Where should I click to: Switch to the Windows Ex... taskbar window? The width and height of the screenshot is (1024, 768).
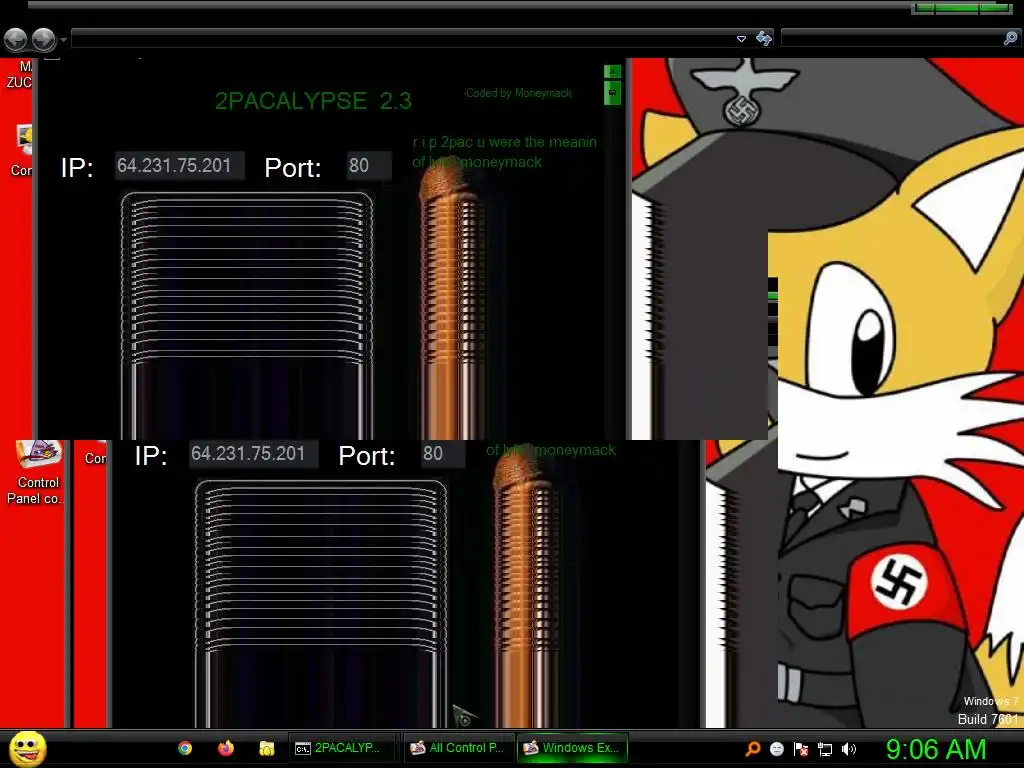[572, 748]
